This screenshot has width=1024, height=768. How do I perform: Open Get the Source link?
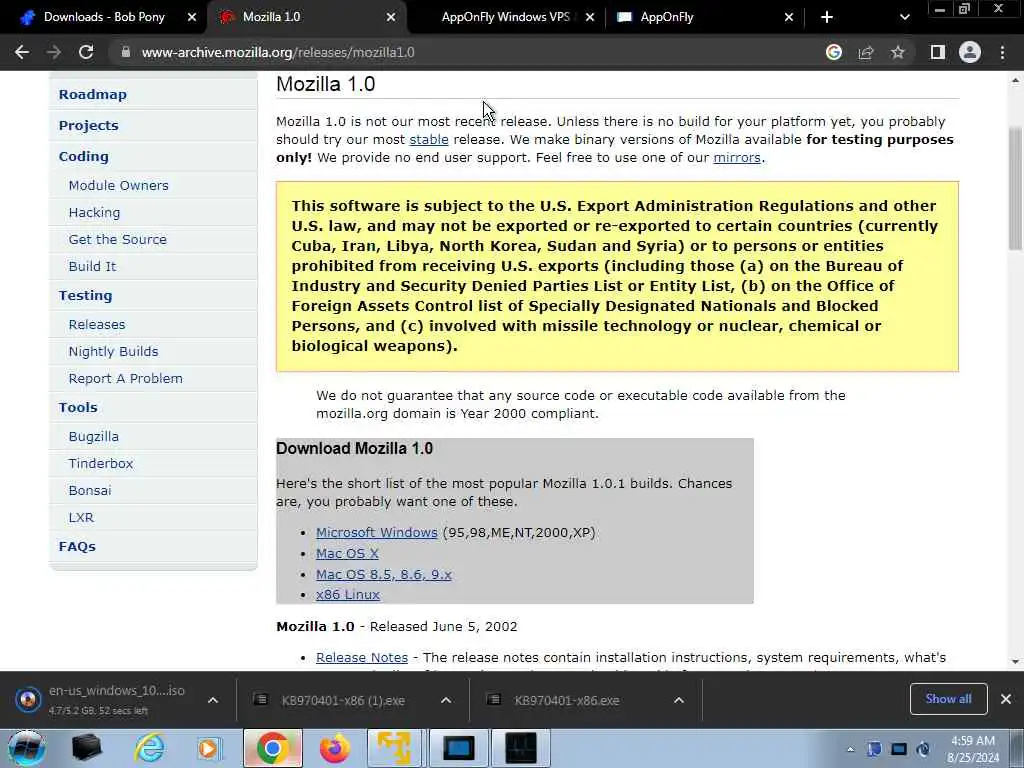click(118, 239)
